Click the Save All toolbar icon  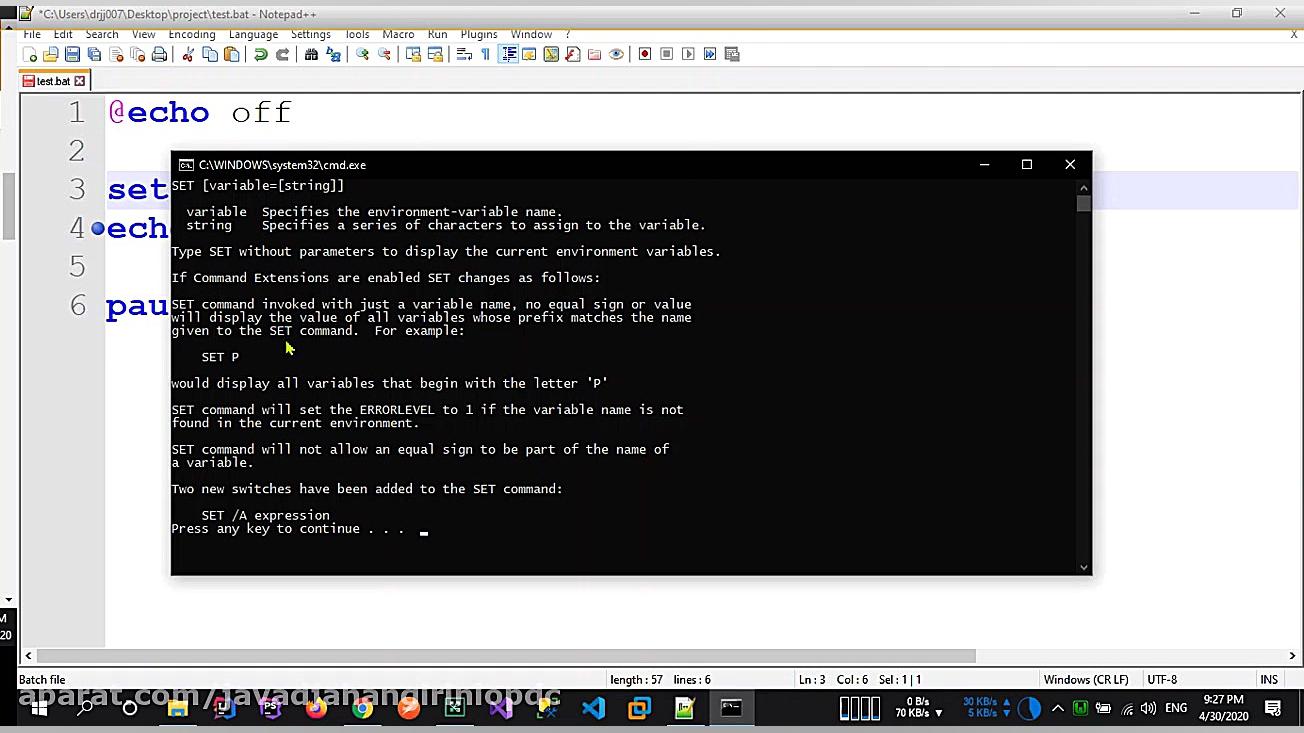94,54
